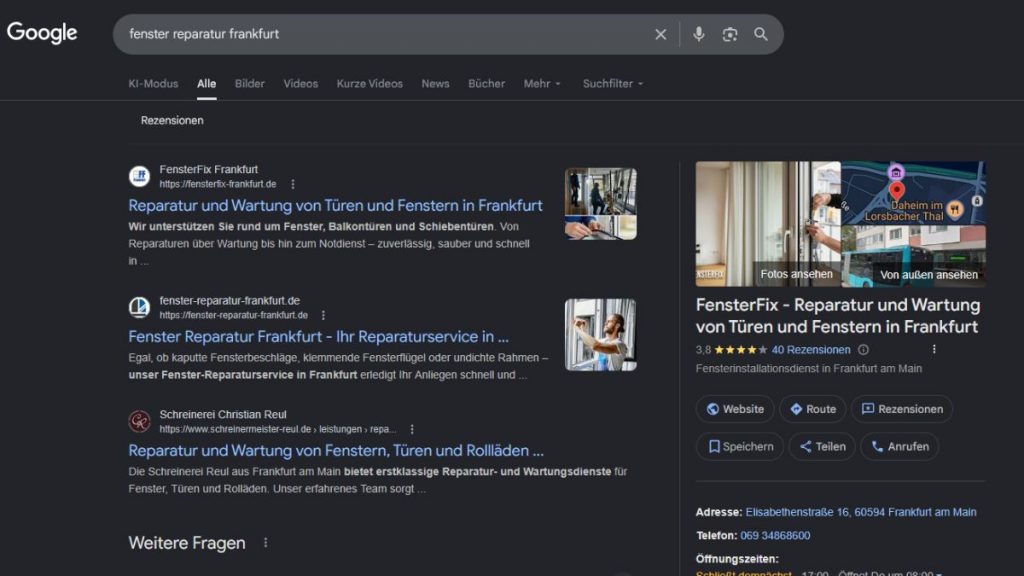Click the voice search microphone icon
This screenshot has width=1024, height=576.
pos(698,33)
